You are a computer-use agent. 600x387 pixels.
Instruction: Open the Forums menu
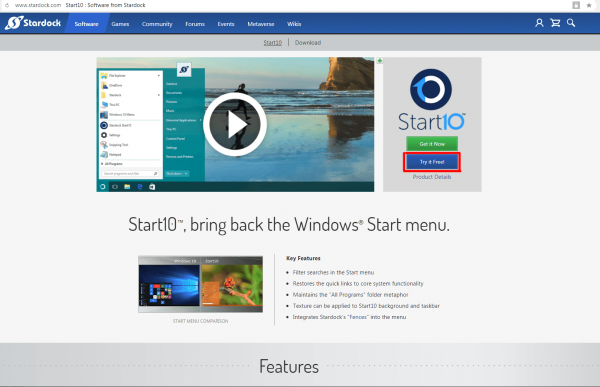click(195, 24)
